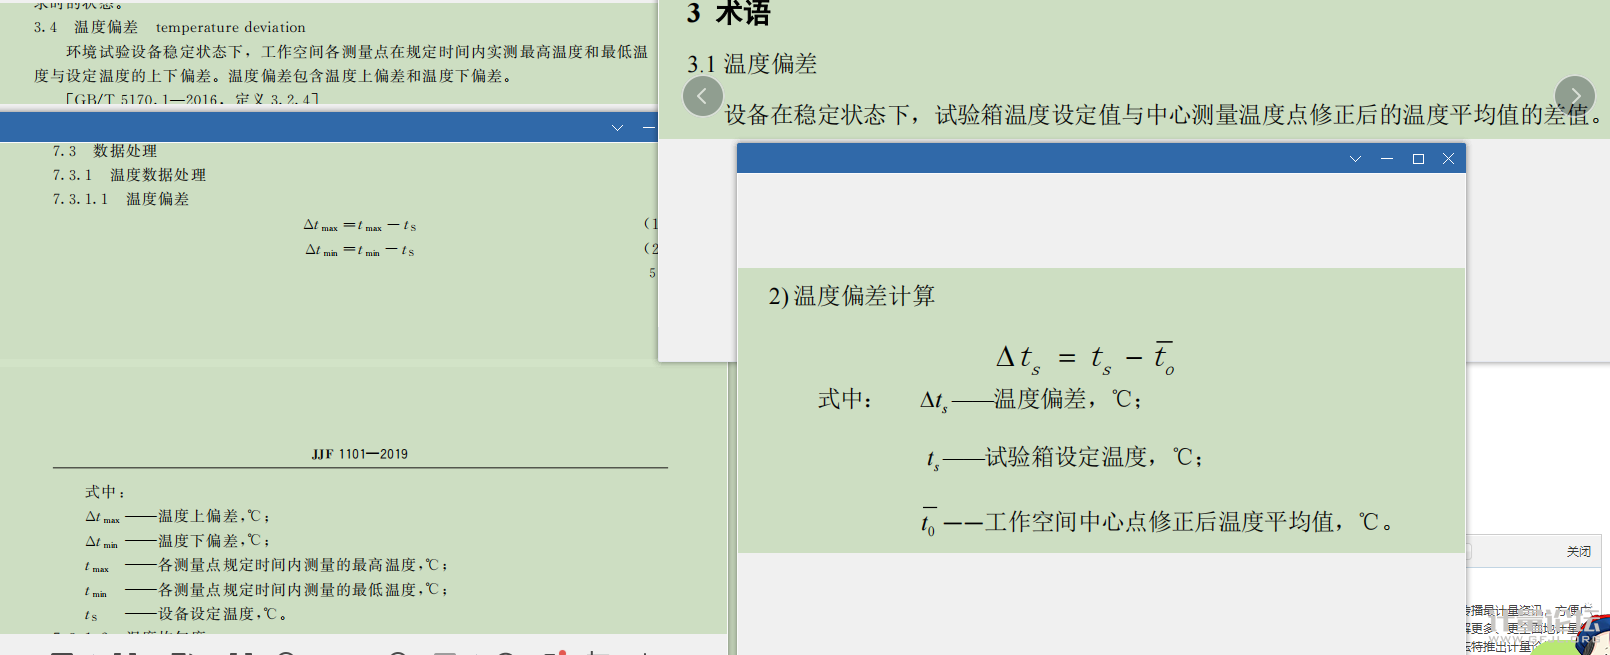
Task: Advance to the next image with right arrow
Action: pyautogui.click(x=1575, y=96)
